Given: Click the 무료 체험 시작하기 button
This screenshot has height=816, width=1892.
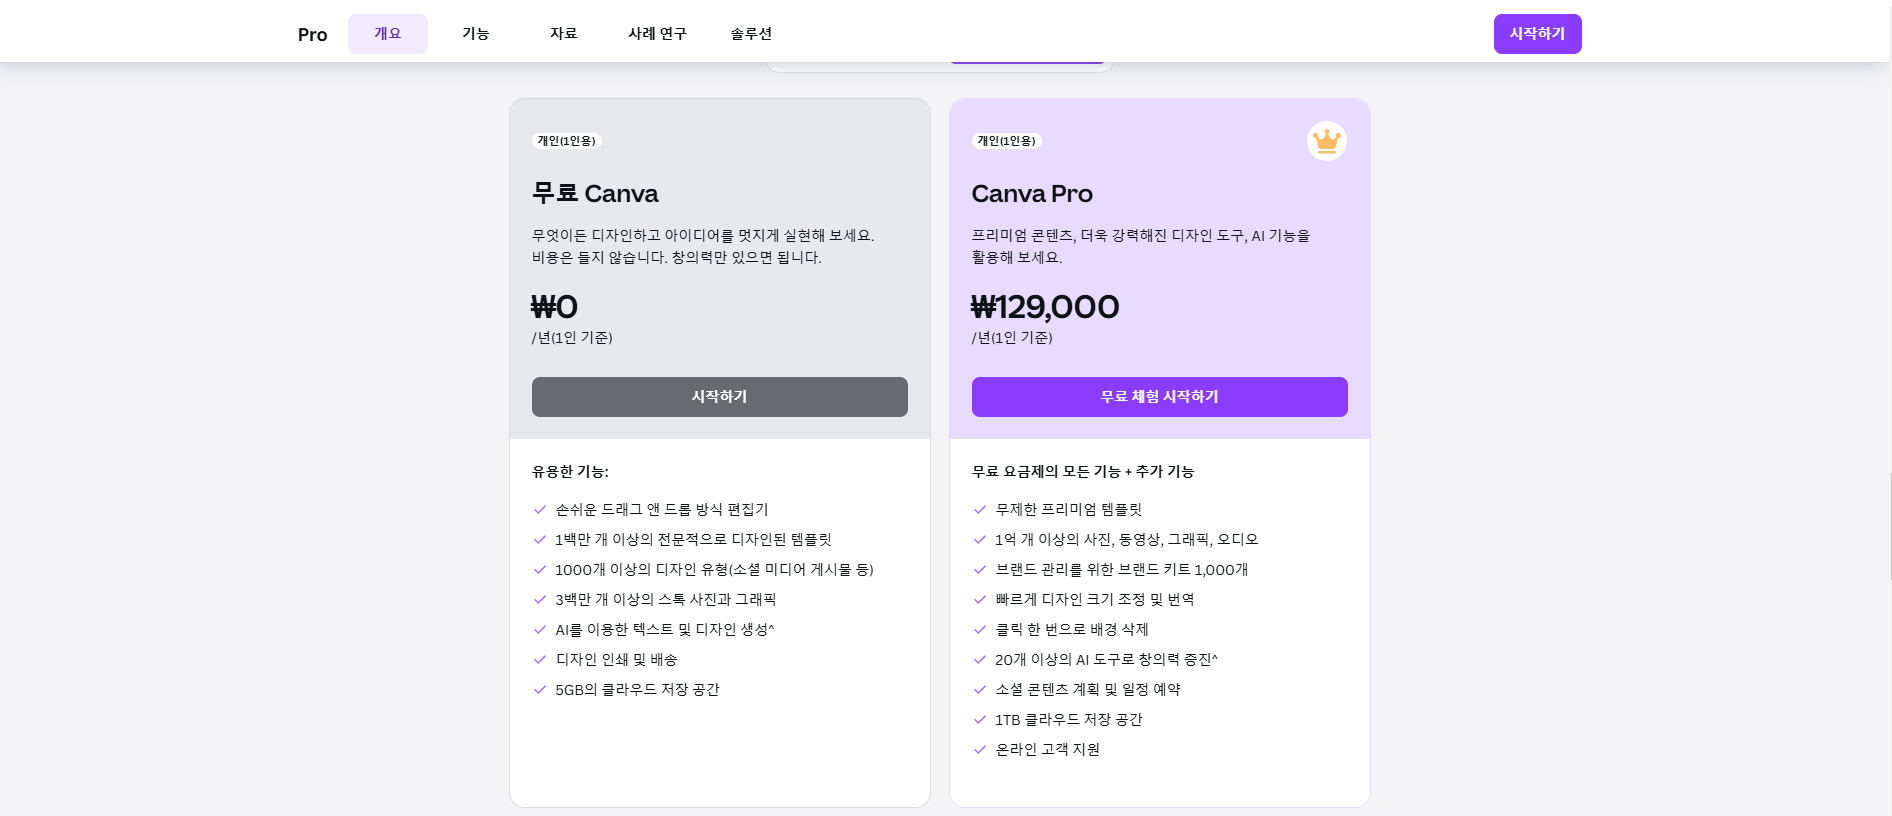Looking at the screenshot, I should click(1159, 397).
